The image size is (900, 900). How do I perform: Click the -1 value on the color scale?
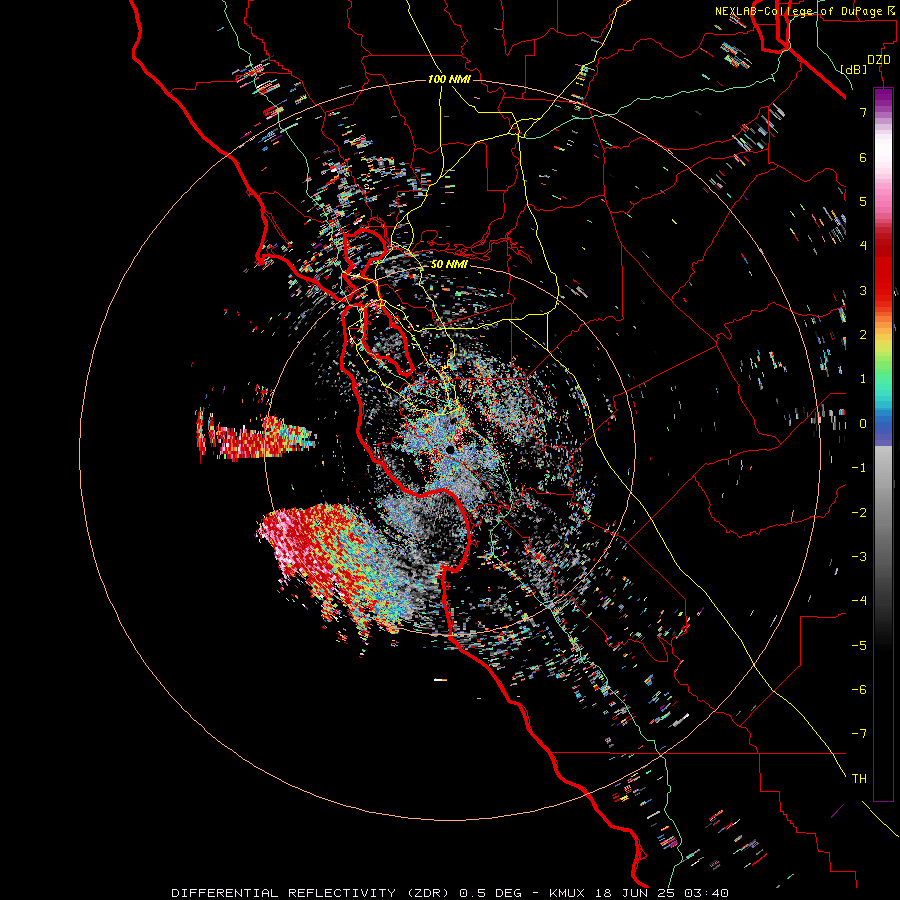[859, 468]
